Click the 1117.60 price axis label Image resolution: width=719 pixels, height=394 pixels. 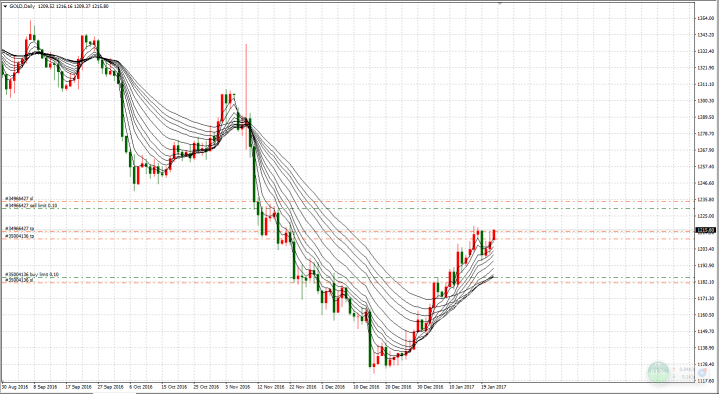point(706,381)
